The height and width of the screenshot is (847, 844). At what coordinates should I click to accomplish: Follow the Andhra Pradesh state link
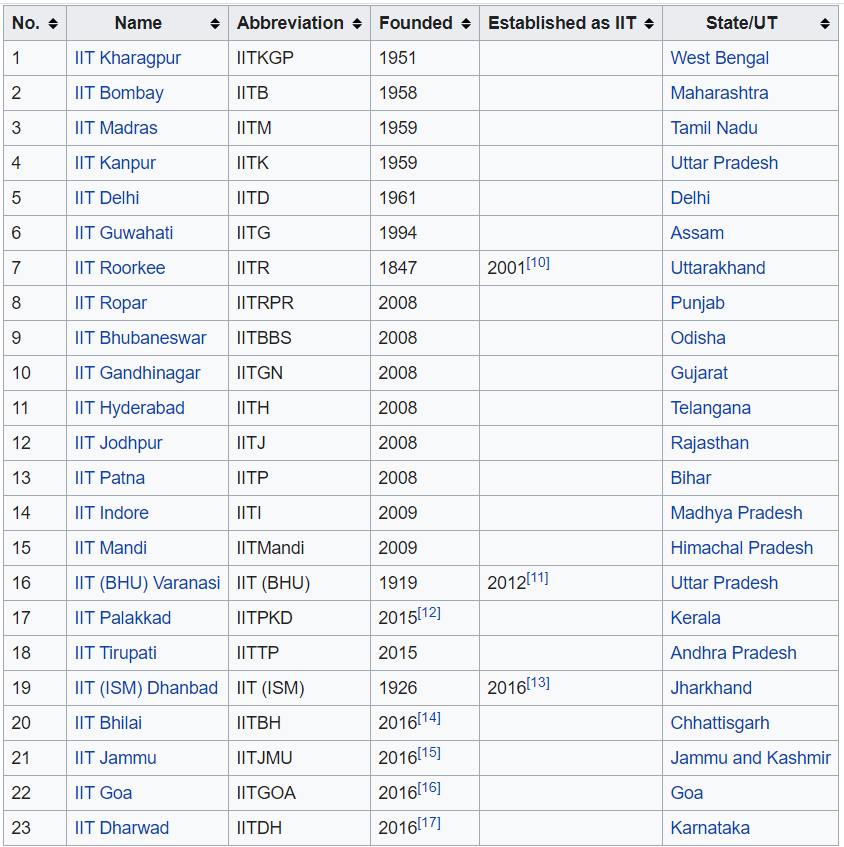(x=734, y=653)
